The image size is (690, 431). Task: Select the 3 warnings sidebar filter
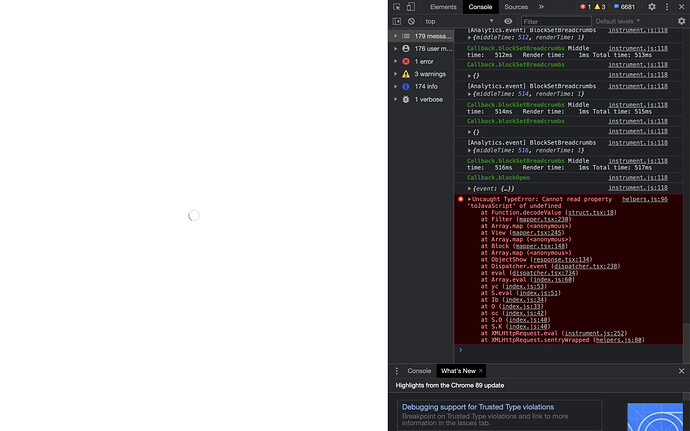pyautogui.click(x=424, y=74)
